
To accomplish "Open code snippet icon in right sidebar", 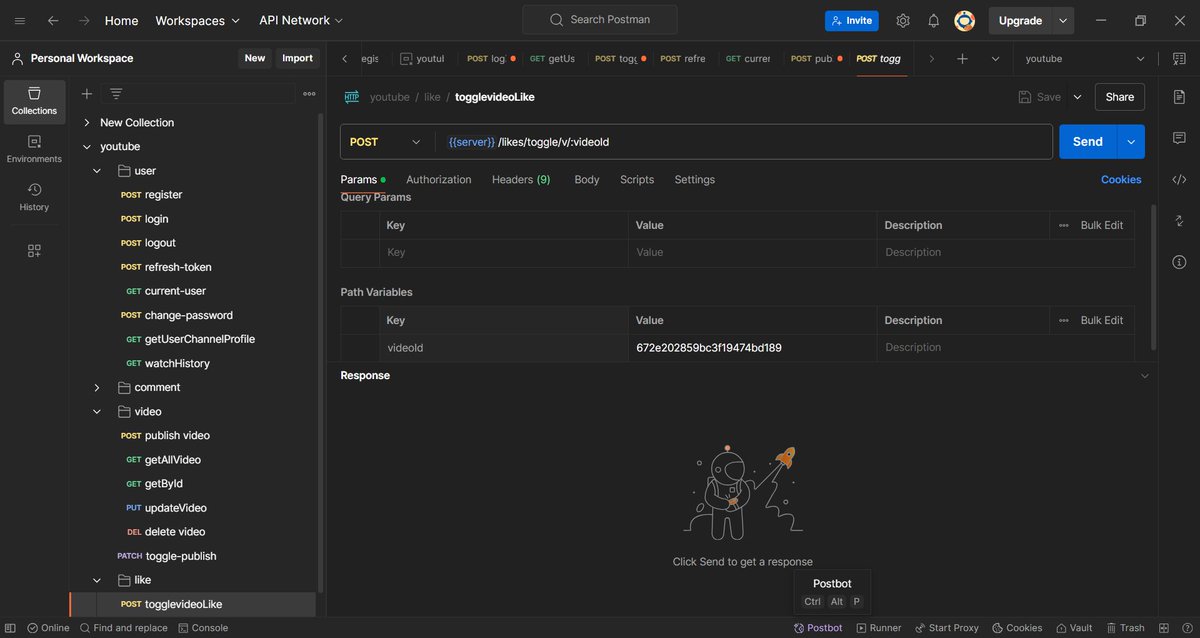I will point(1179,180).
